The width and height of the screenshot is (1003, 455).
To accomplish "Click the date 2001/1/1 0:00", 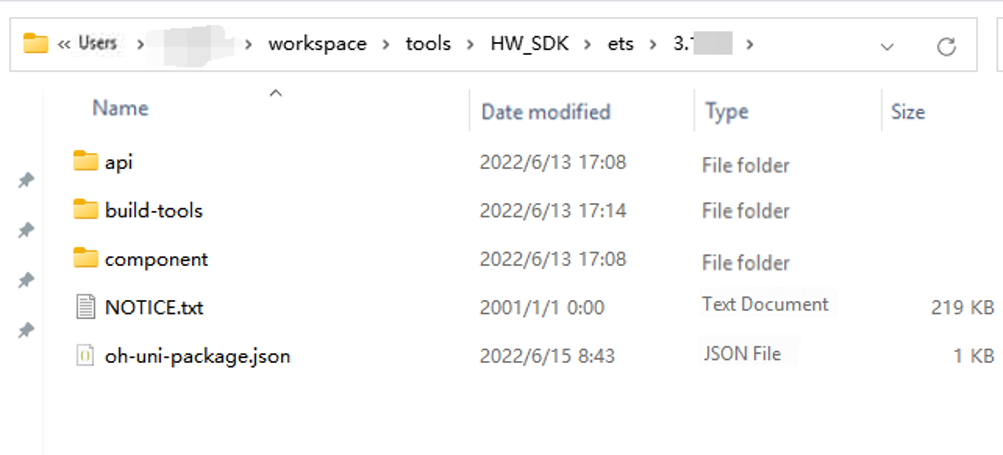I will tap(542, 308).
